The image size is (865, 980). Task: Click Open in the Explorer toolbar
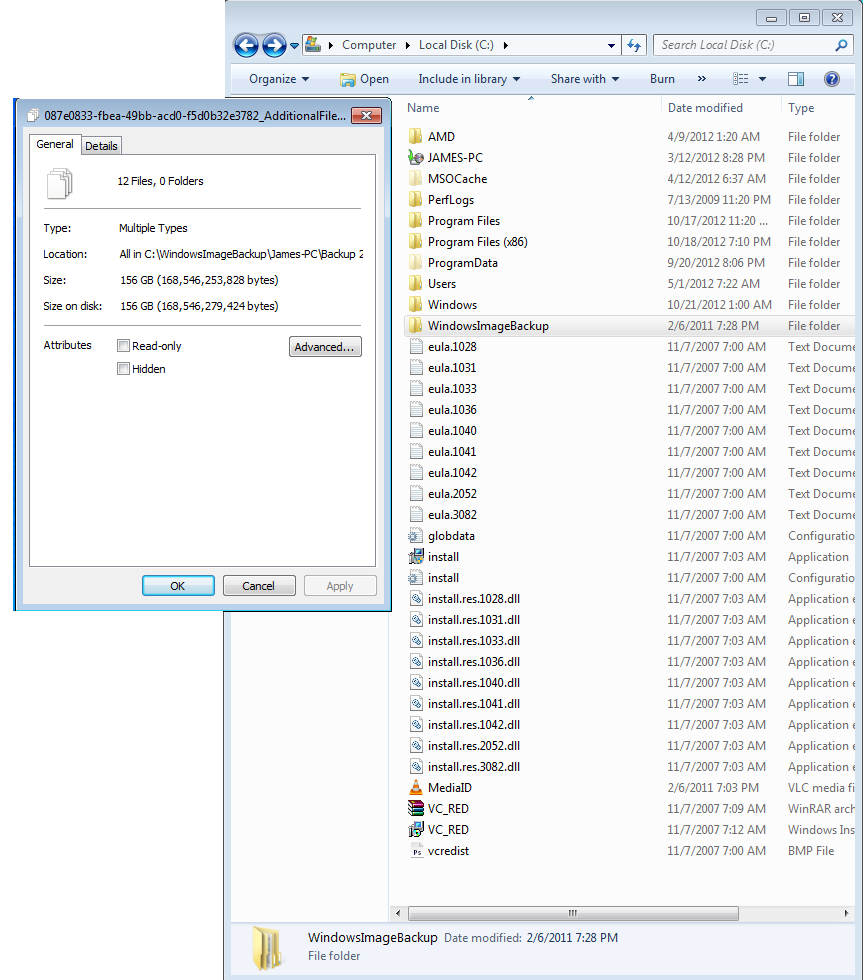click(364, 79)
